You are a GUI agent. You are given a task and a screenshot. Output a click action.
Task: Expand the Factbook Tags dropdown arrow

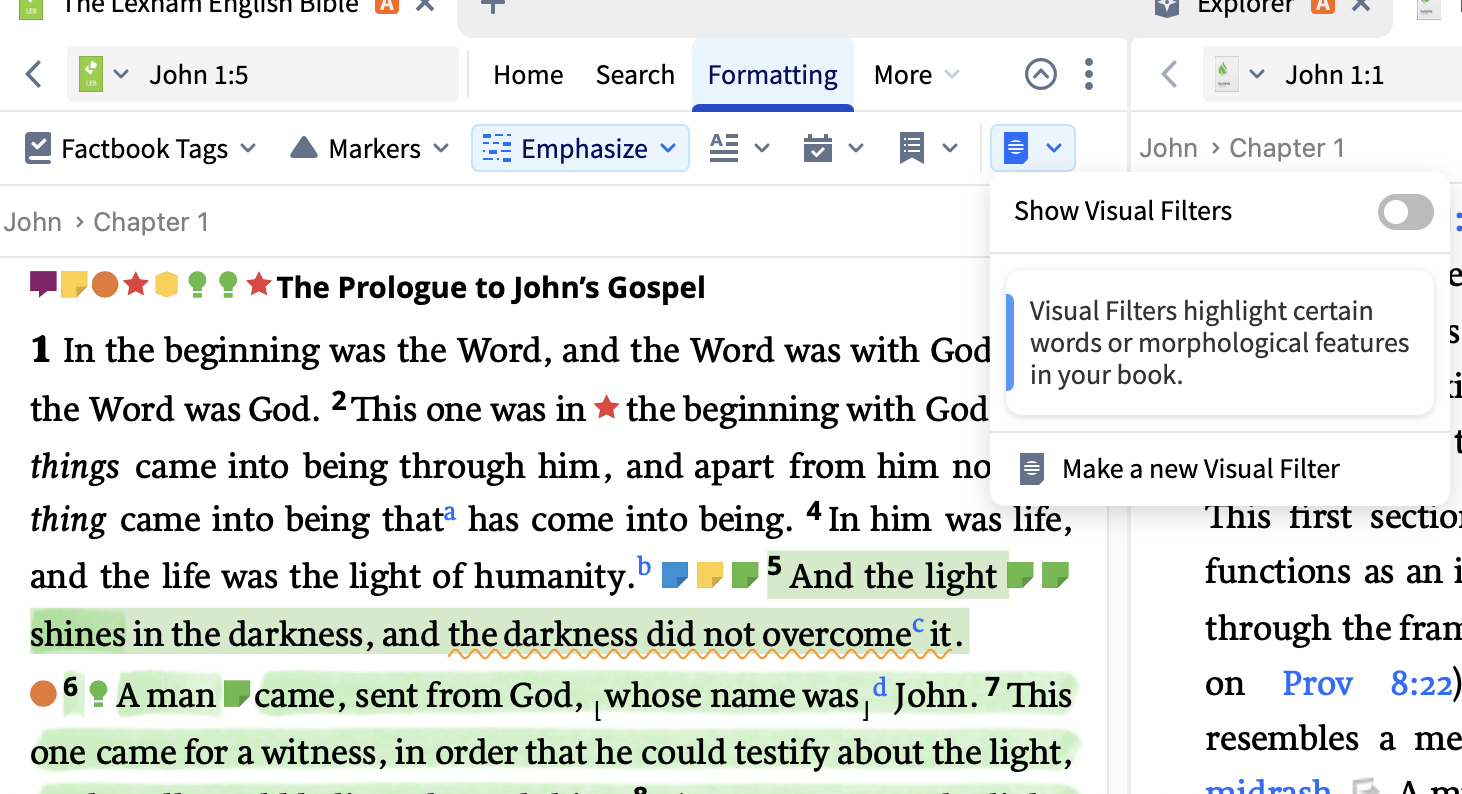(248, 149)
